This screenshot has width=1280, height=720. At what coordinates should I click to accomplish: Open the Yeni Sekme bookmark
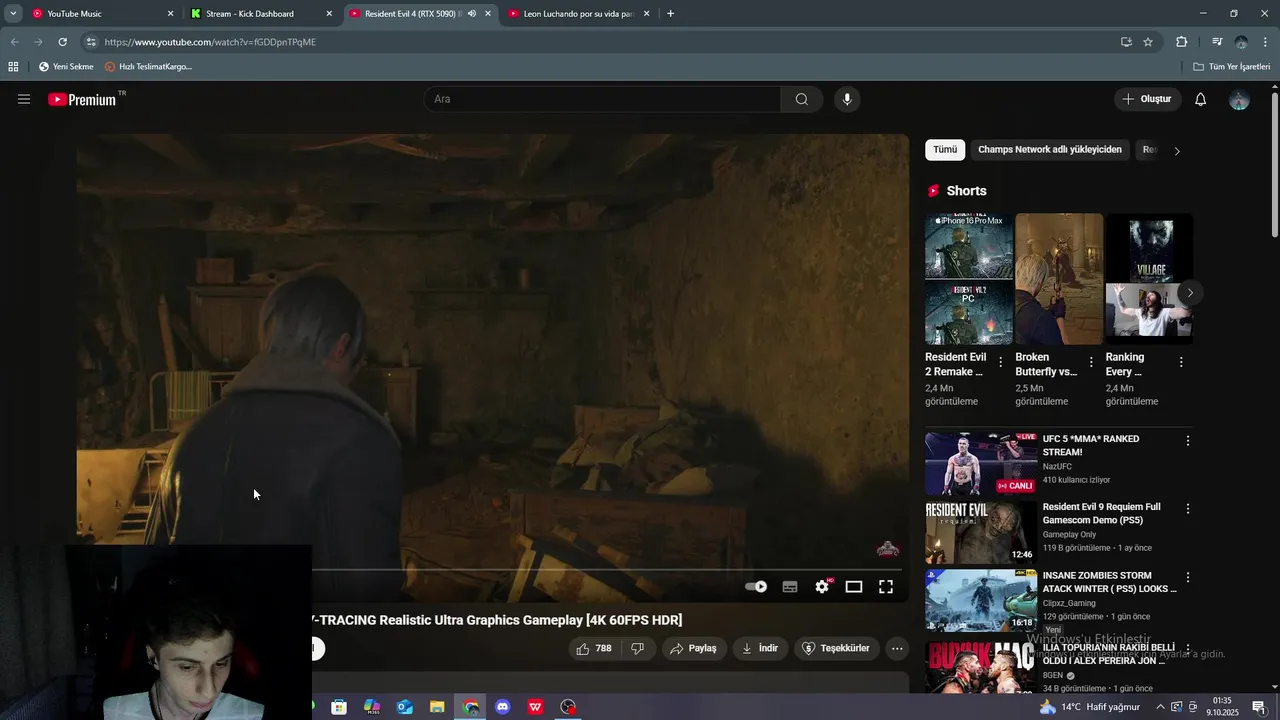pos(66,67)
